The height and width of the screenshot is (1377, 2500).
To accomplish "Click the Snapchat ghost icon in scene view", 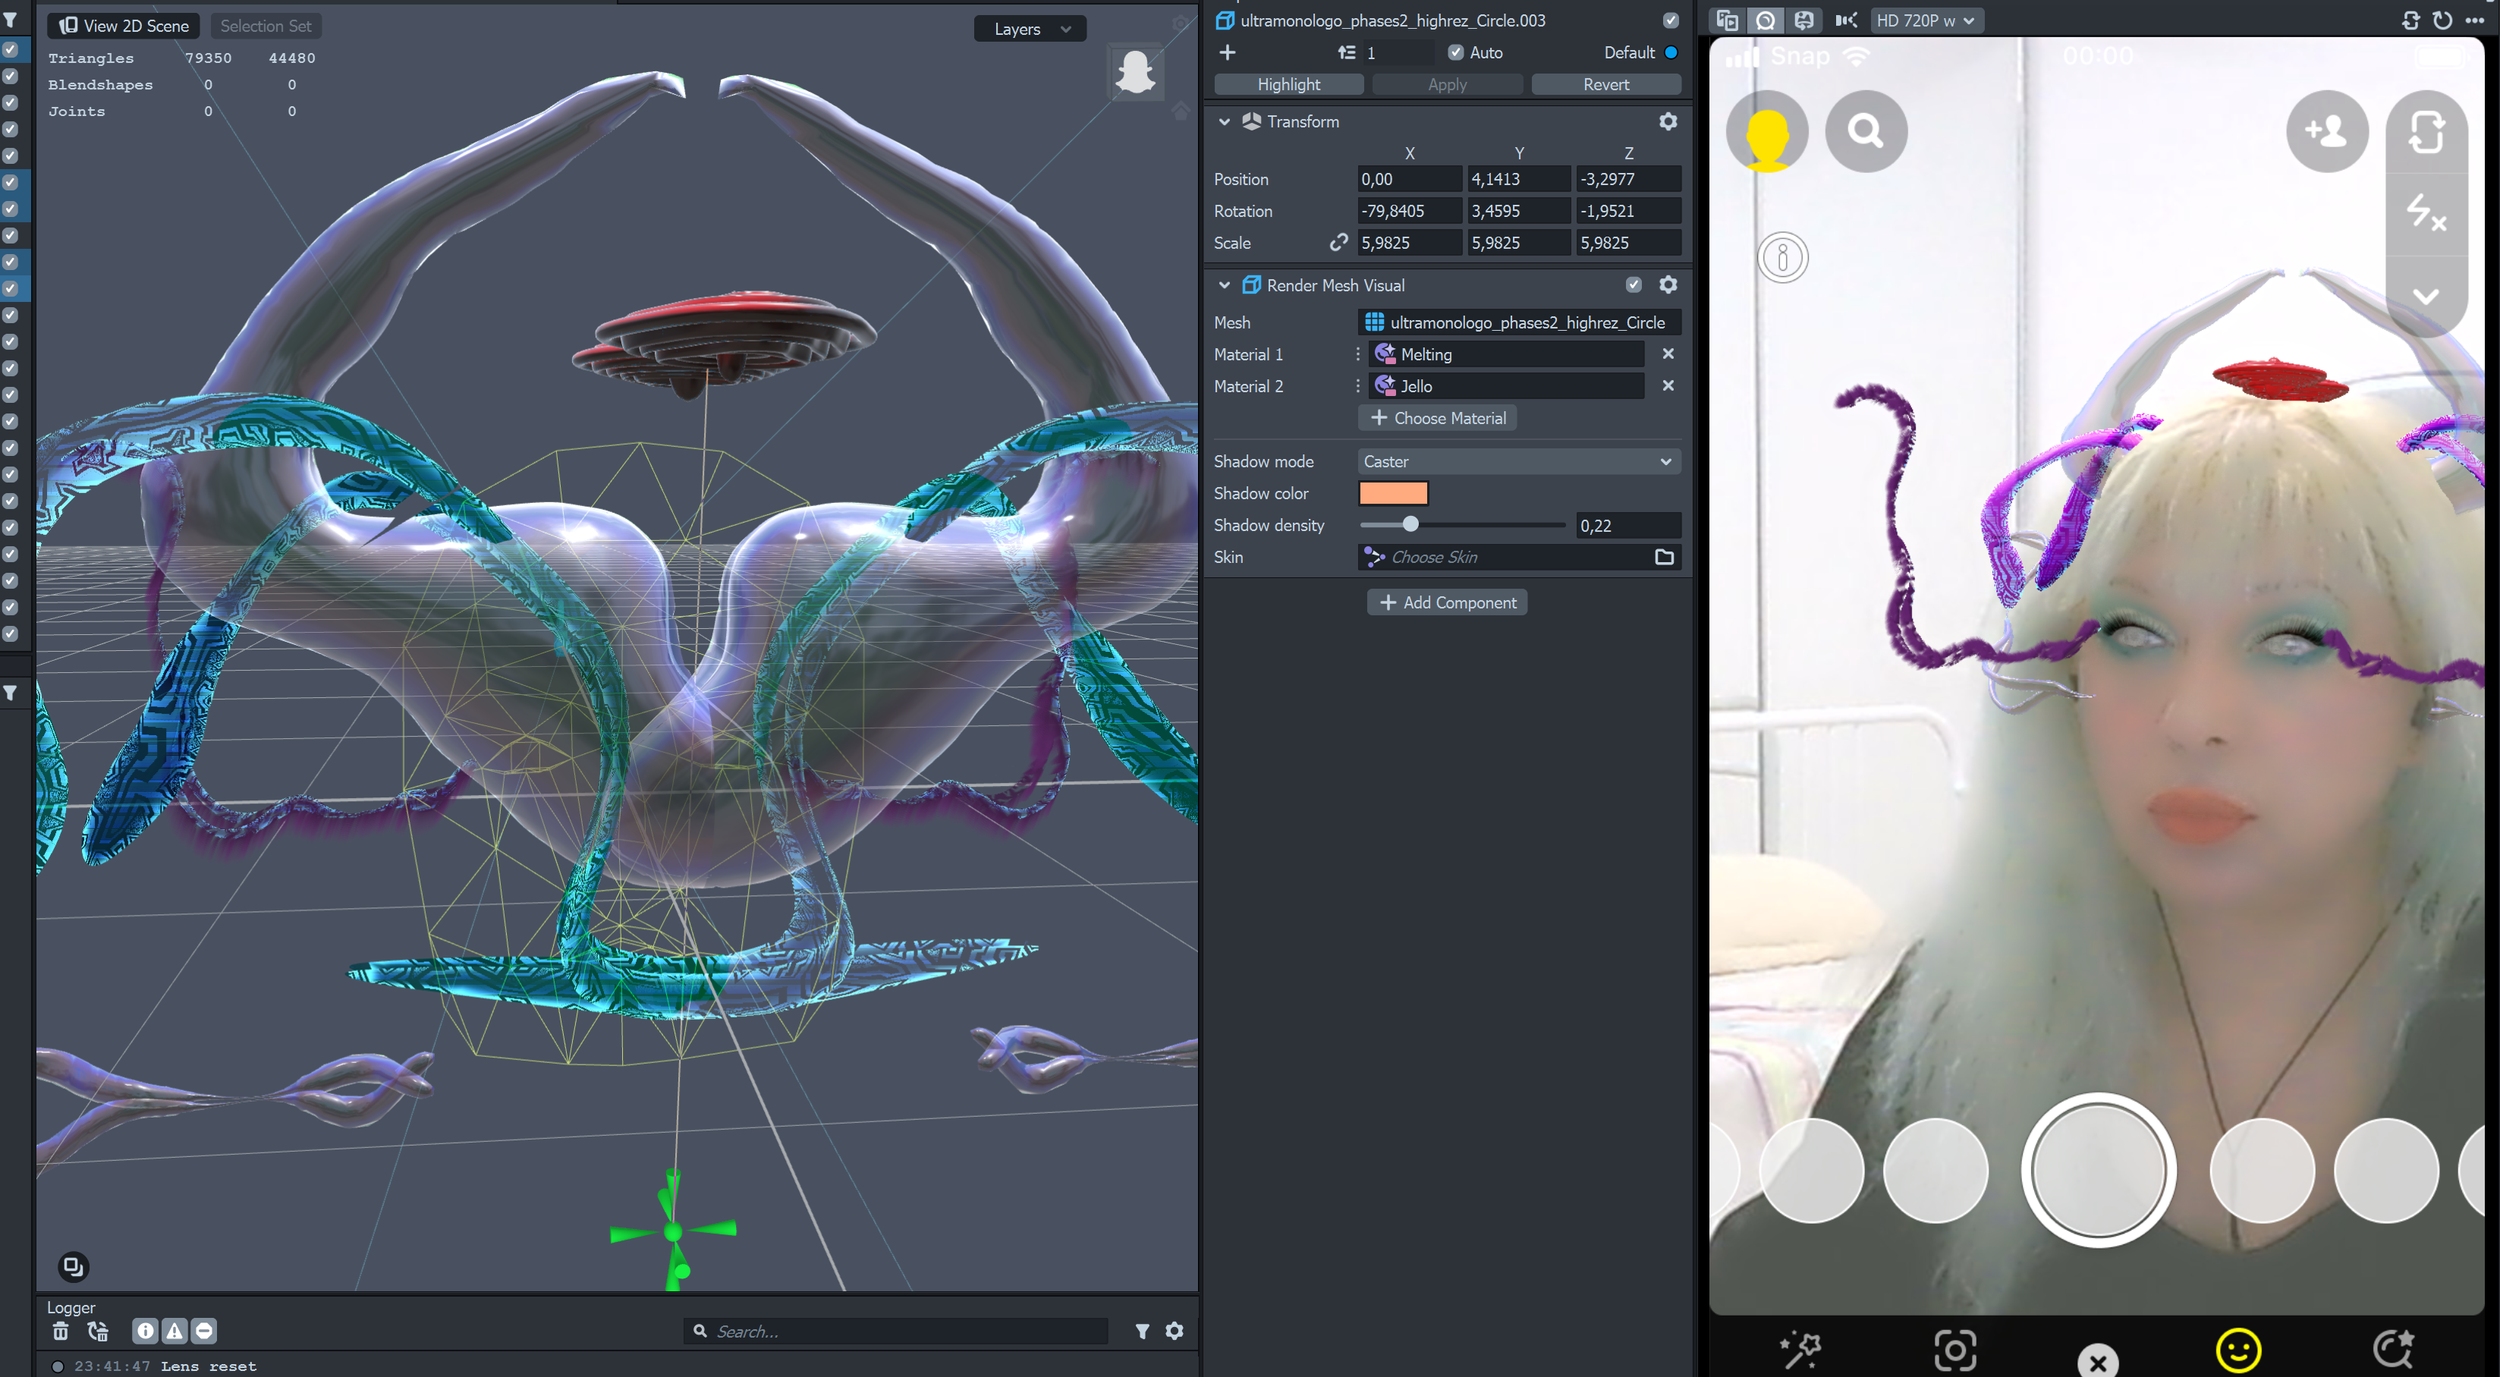I will pyautogui.click(x=1135, y=72).
